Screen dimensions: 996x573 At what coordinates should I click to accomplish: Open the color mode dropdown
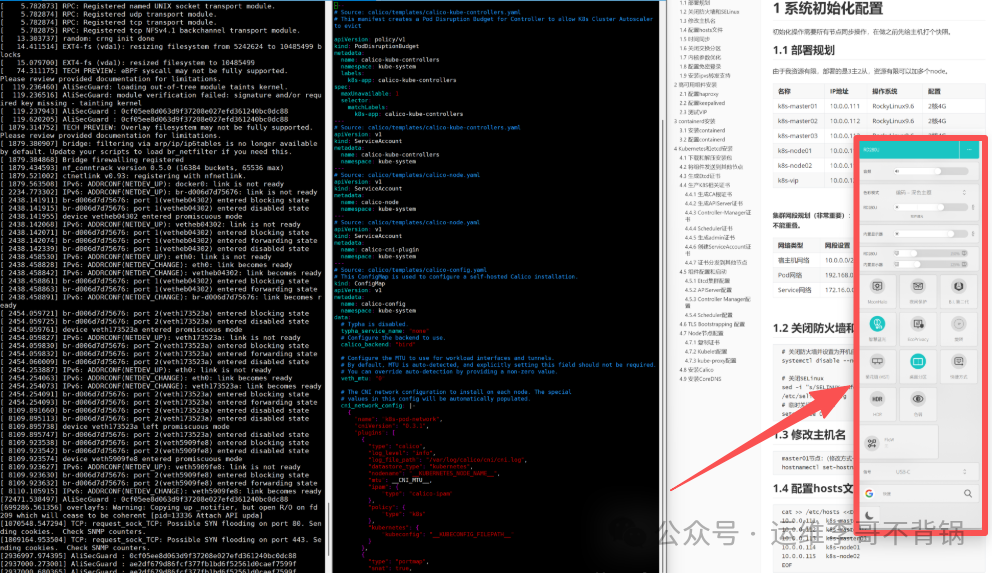pos(931,192)
